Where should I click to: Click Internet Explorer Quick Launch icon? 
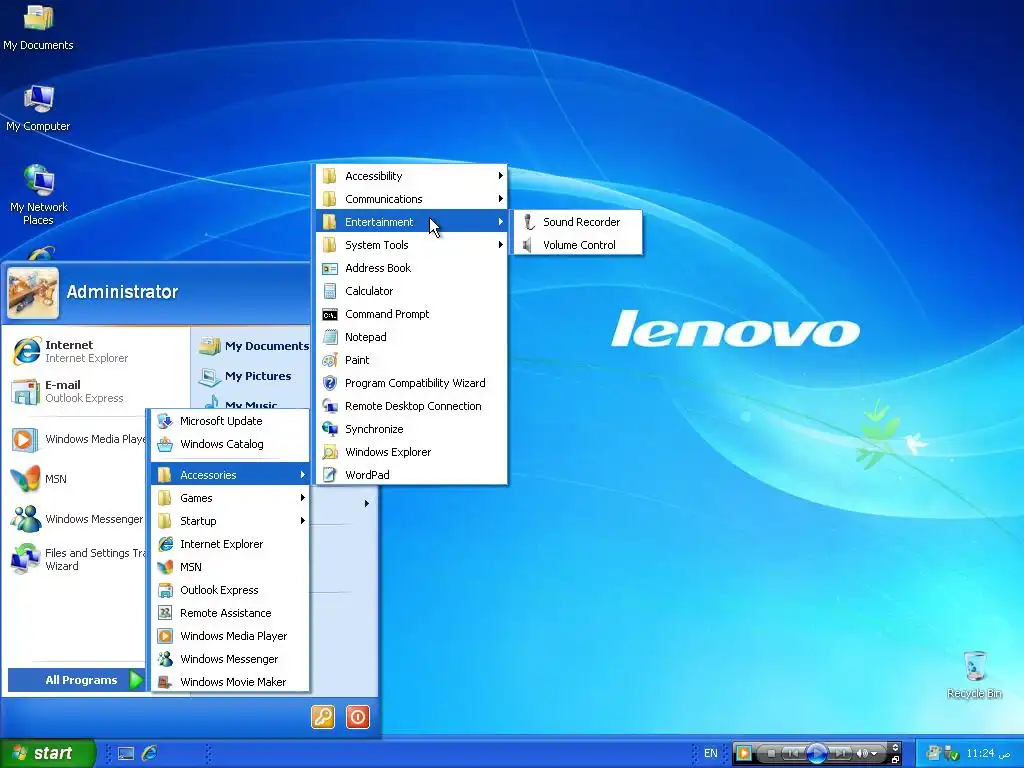[x=150, y=753]
